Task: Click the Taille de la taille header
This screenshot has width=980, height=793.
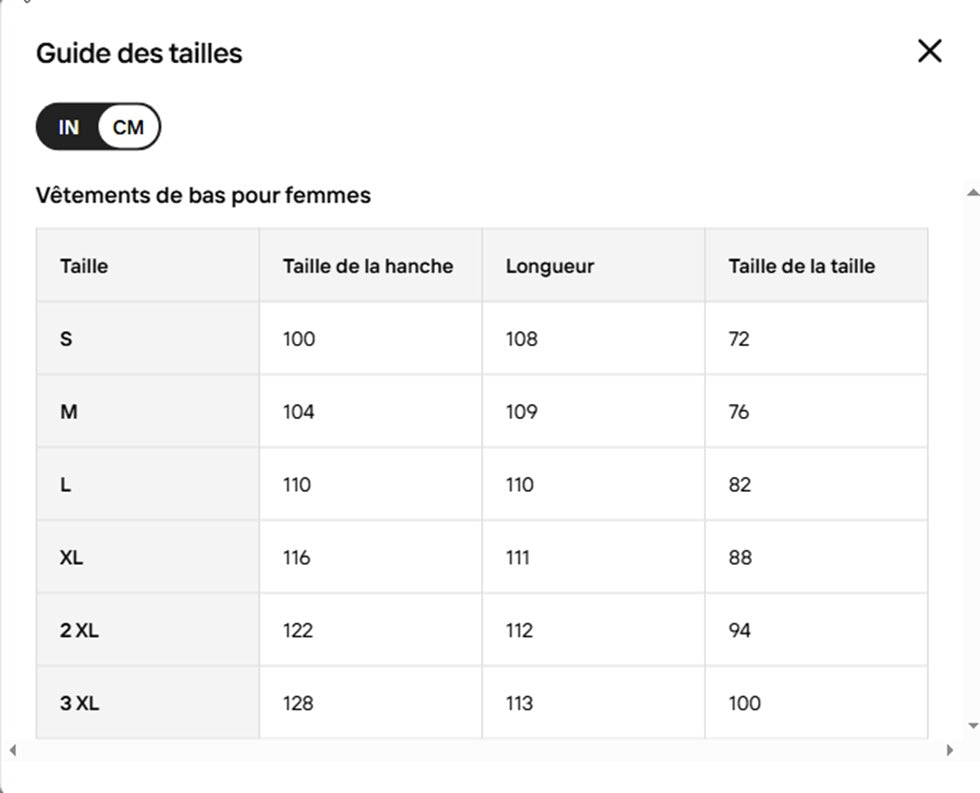Action: (801, 266)
